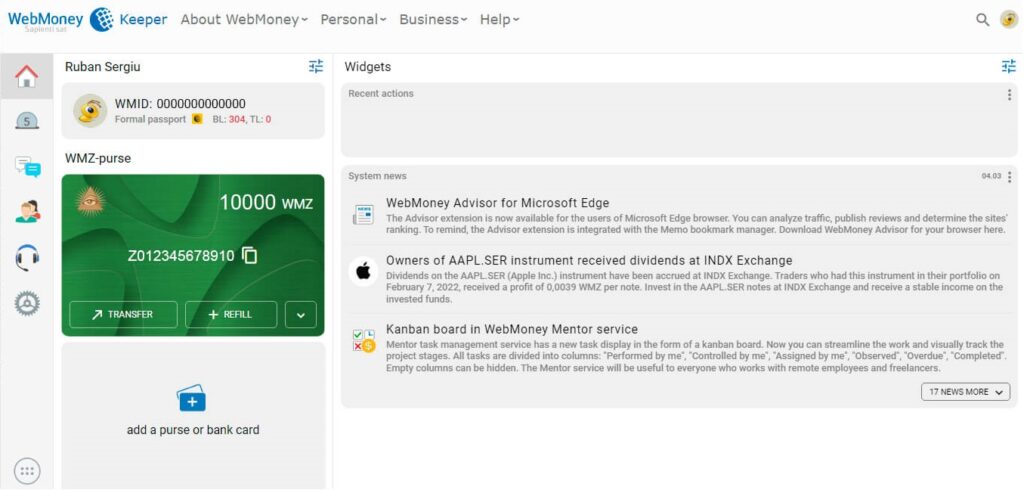The width and height of the screenshot is (1024, 490).
Task: Click the REFILL button on WMZ purse
Action: (x=231, y=315)
